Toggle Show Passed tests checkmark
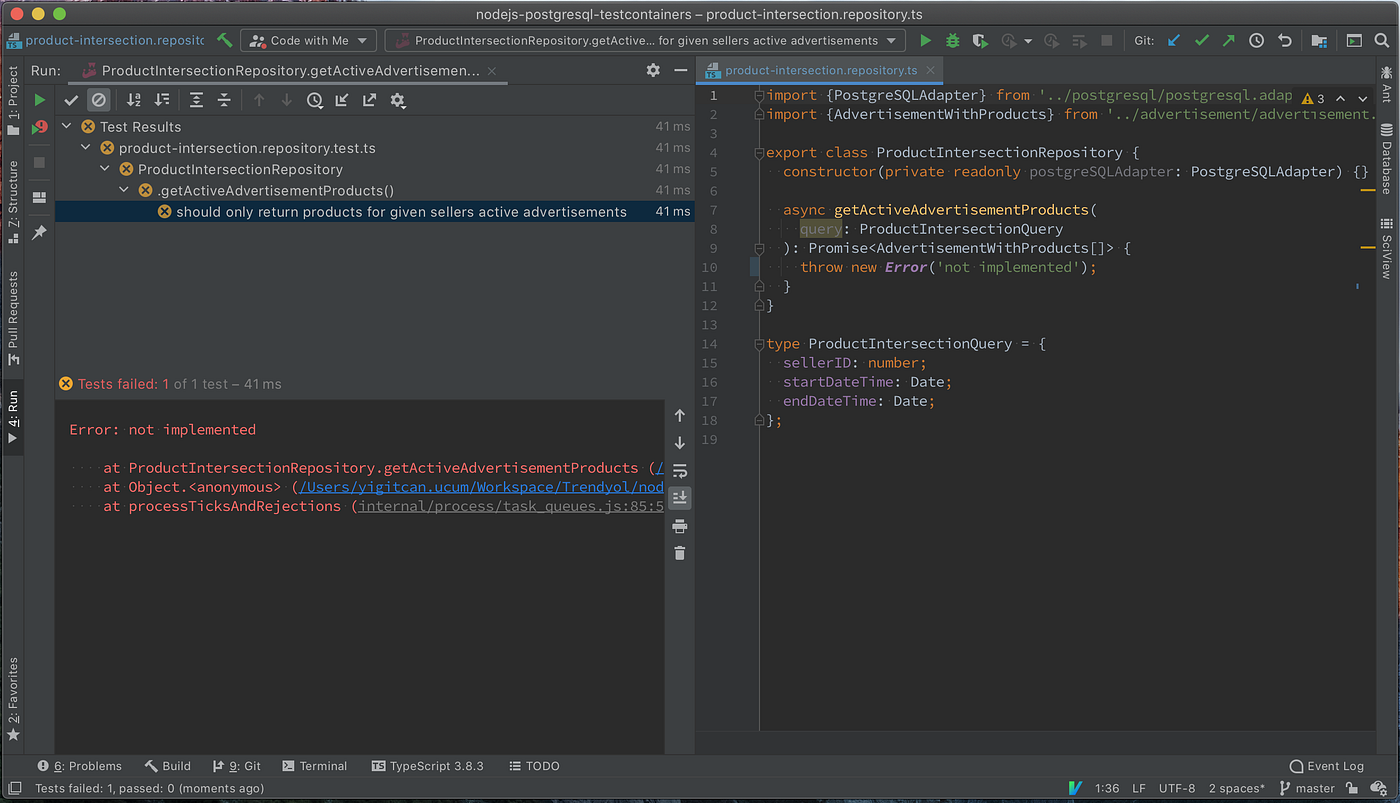Screen dimensions: 1400x803 pyautogui.click(x=71, y=100)
